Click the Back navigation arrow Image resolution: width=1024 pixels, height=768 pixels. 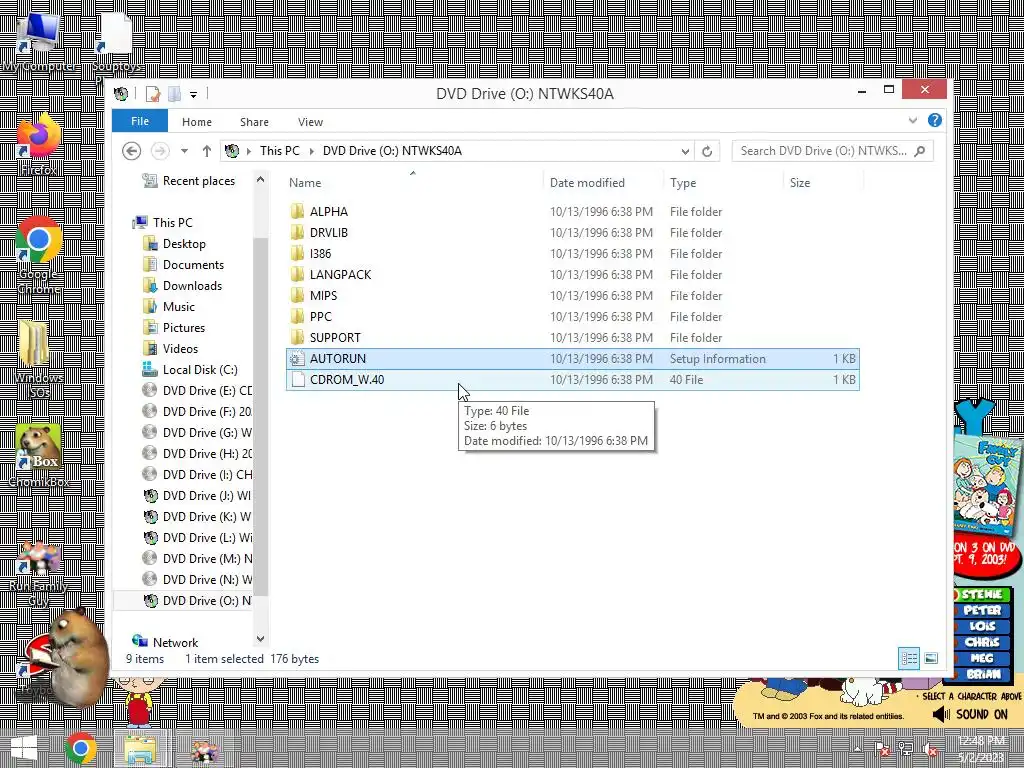[x=131, y=151]
